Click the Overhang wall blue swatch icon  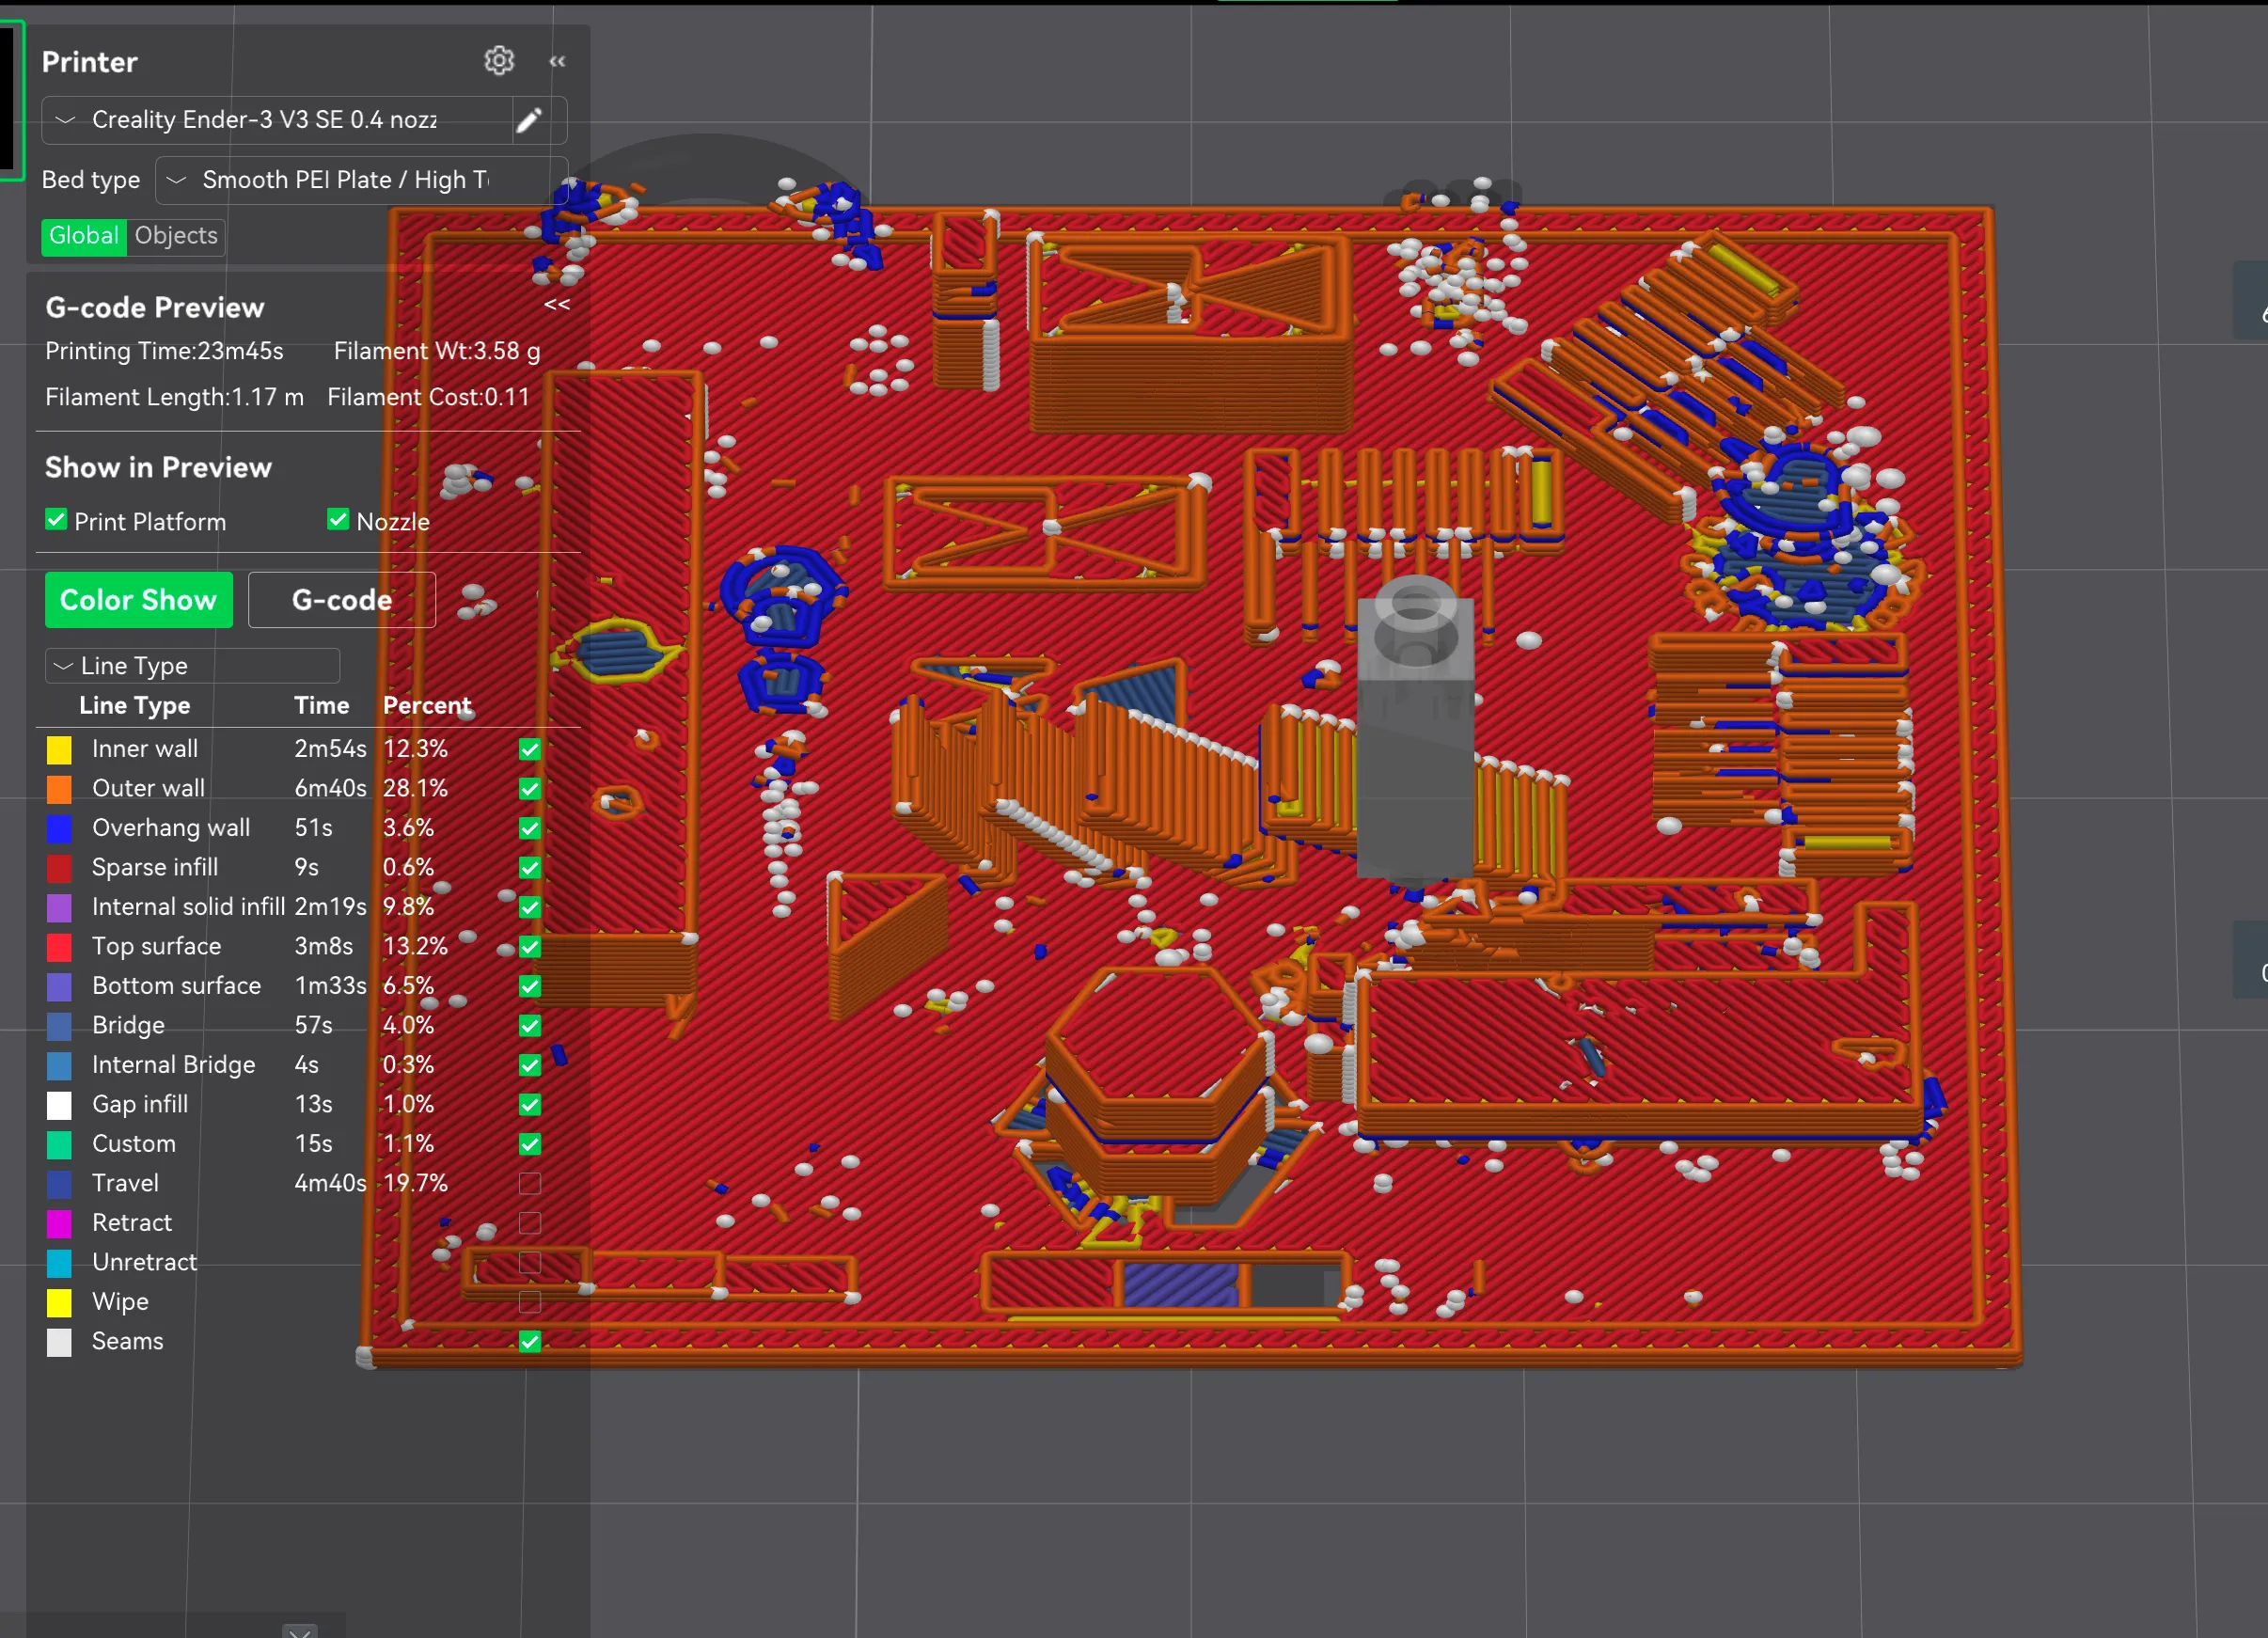(x=59, y=828)
